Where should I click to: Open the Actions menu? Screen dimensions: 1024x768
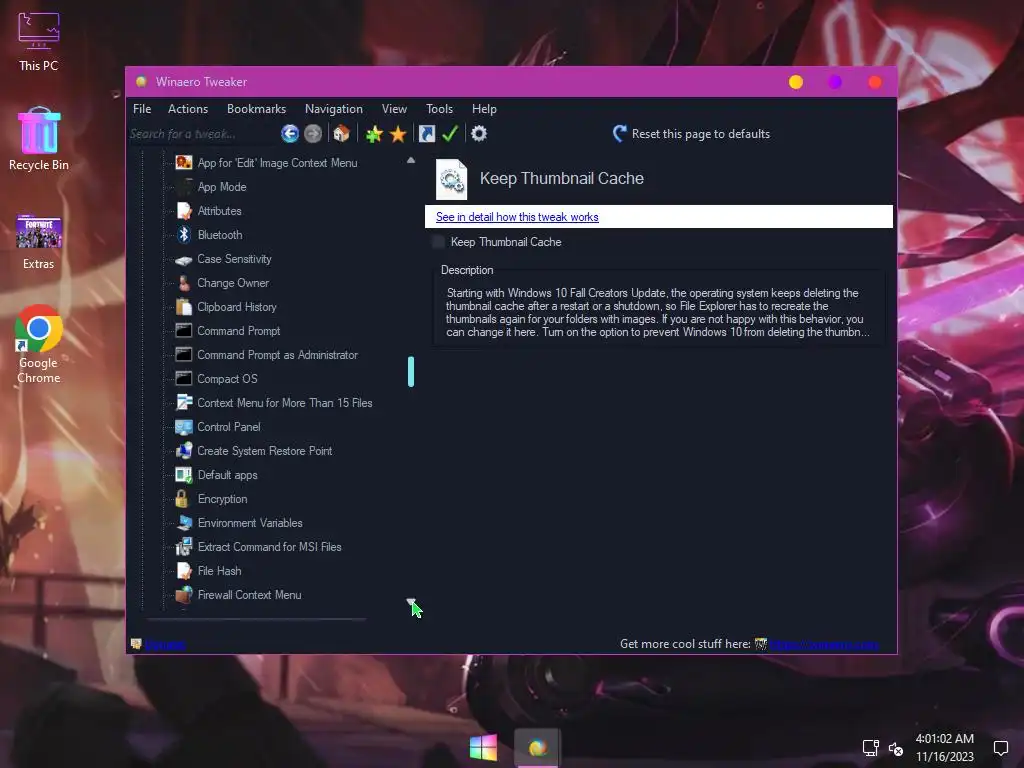[188, 109]
